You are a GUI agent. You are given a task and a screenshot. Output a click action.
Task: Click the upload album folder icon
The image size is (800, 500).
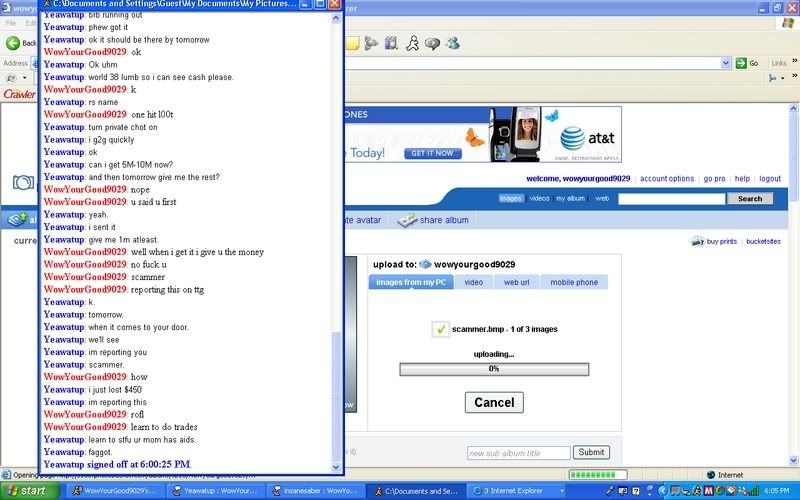(x=425, y=264)
